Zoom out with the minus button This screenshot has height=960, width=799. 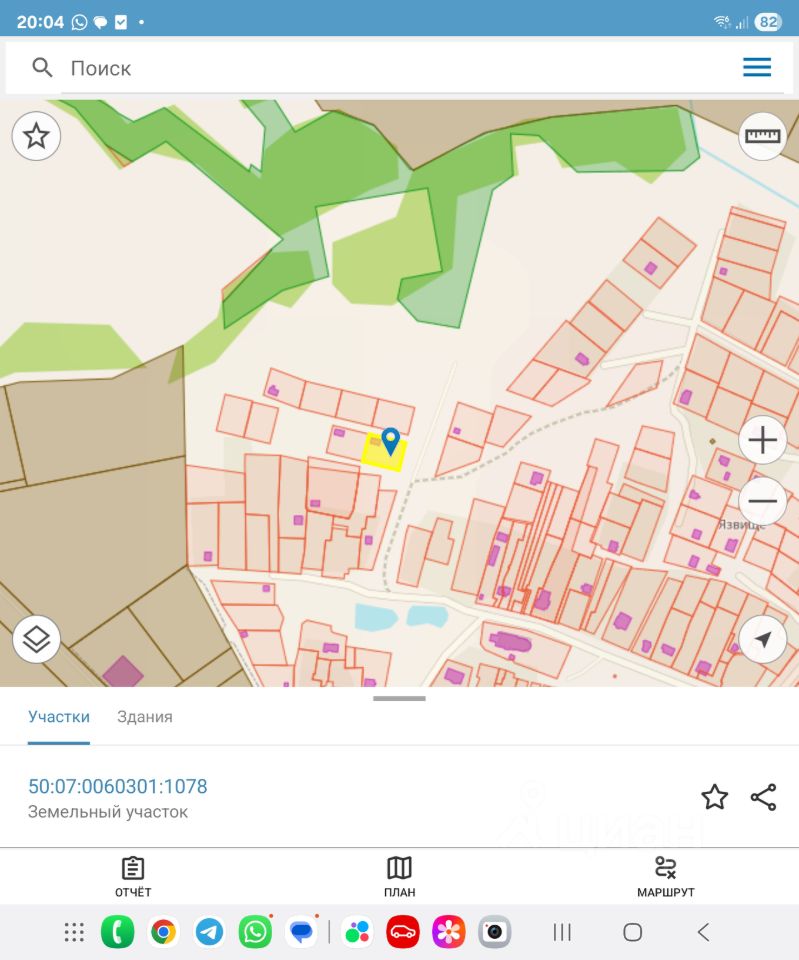762,501
